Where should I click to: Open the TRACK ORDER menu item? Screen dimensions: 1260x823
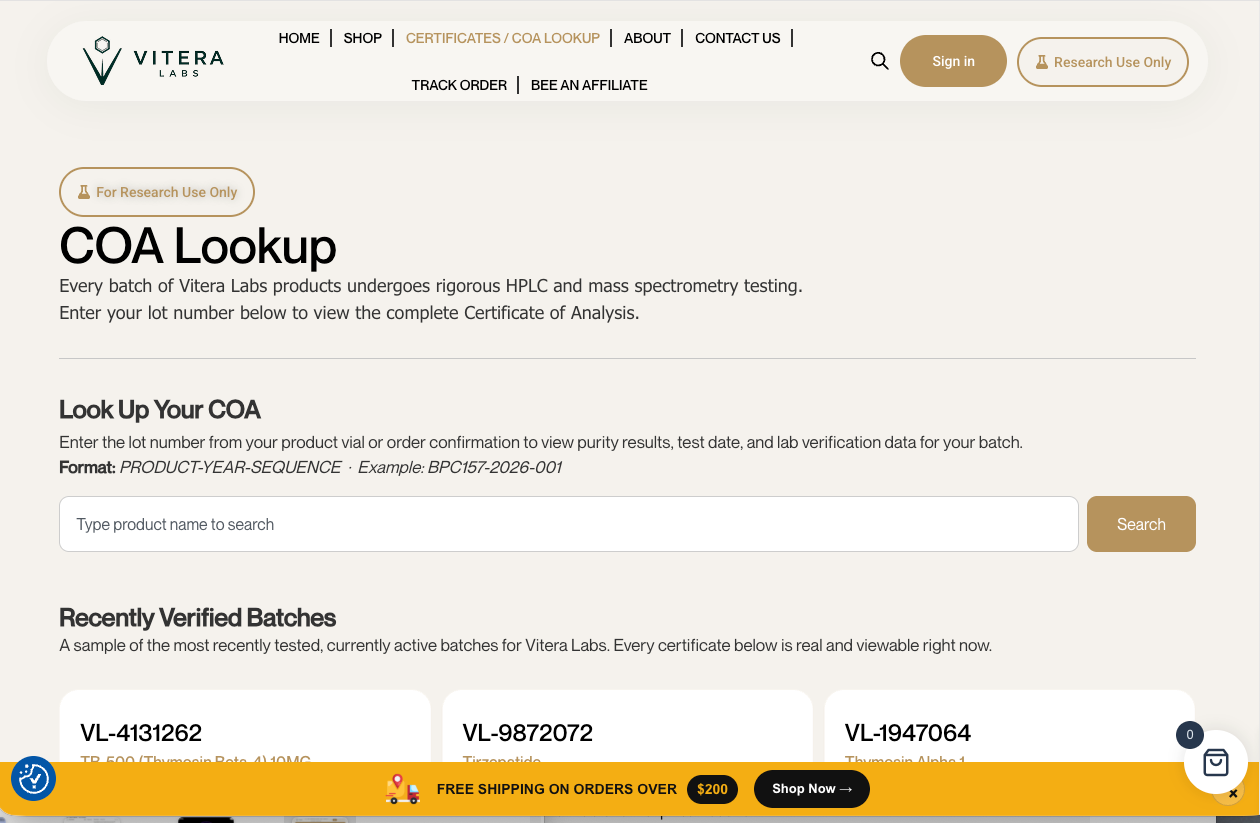click(x=459, y=85)
